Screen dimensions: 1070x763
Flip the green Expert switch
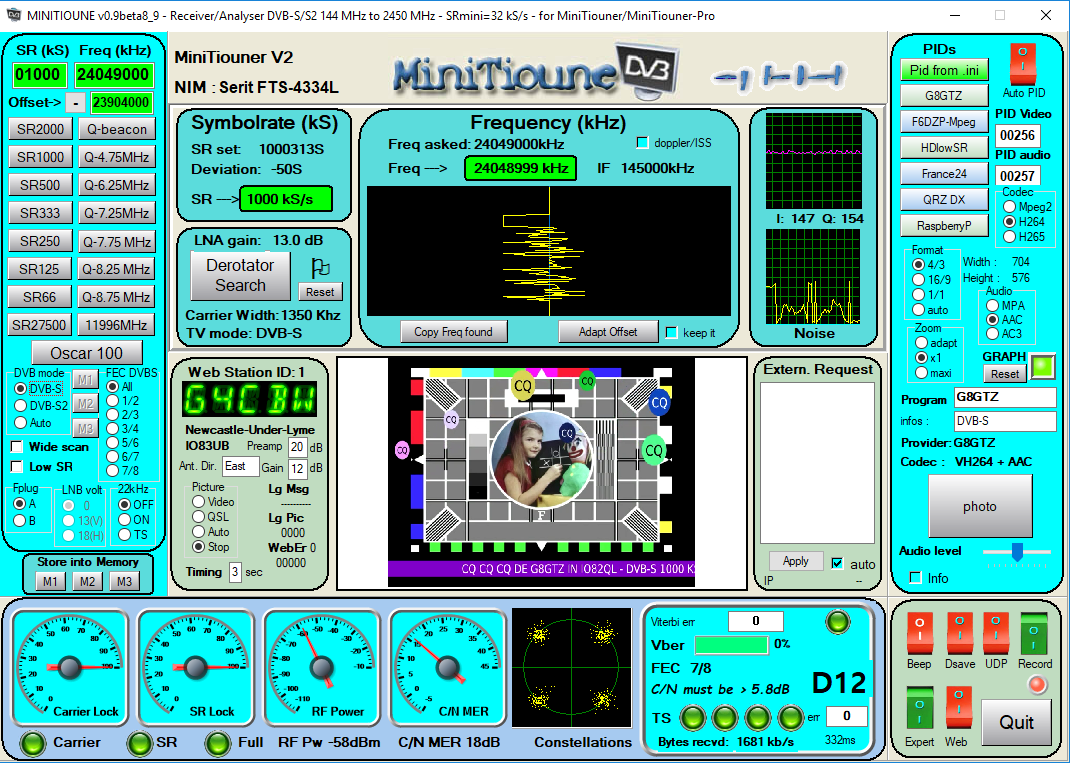click(x=919, y=709)
